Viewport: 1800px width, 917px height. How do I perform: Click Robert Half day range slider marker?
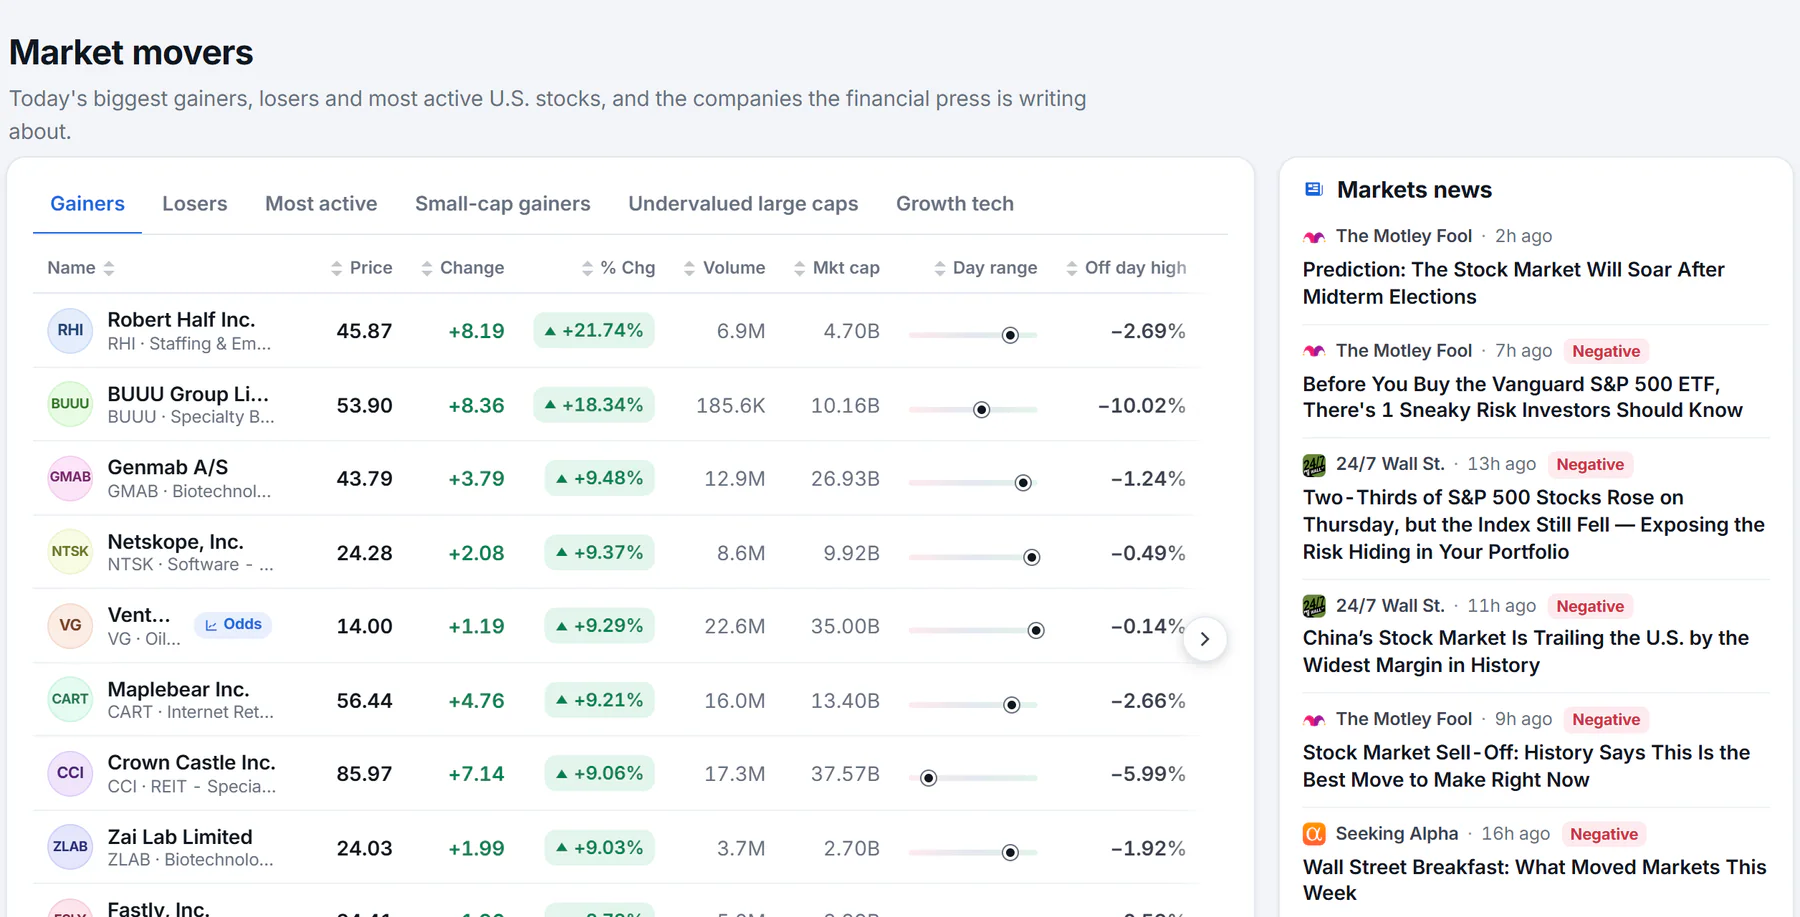coord(1010,335)
